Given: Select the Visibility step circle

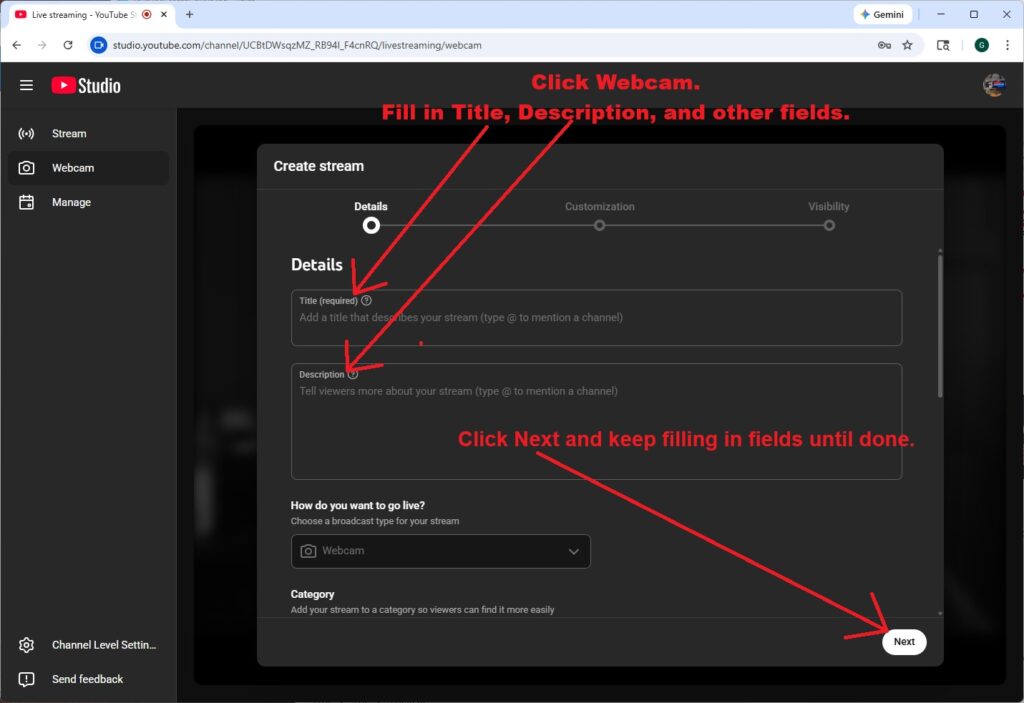Looking at the screenshot, I should click(x=829, y=225).
